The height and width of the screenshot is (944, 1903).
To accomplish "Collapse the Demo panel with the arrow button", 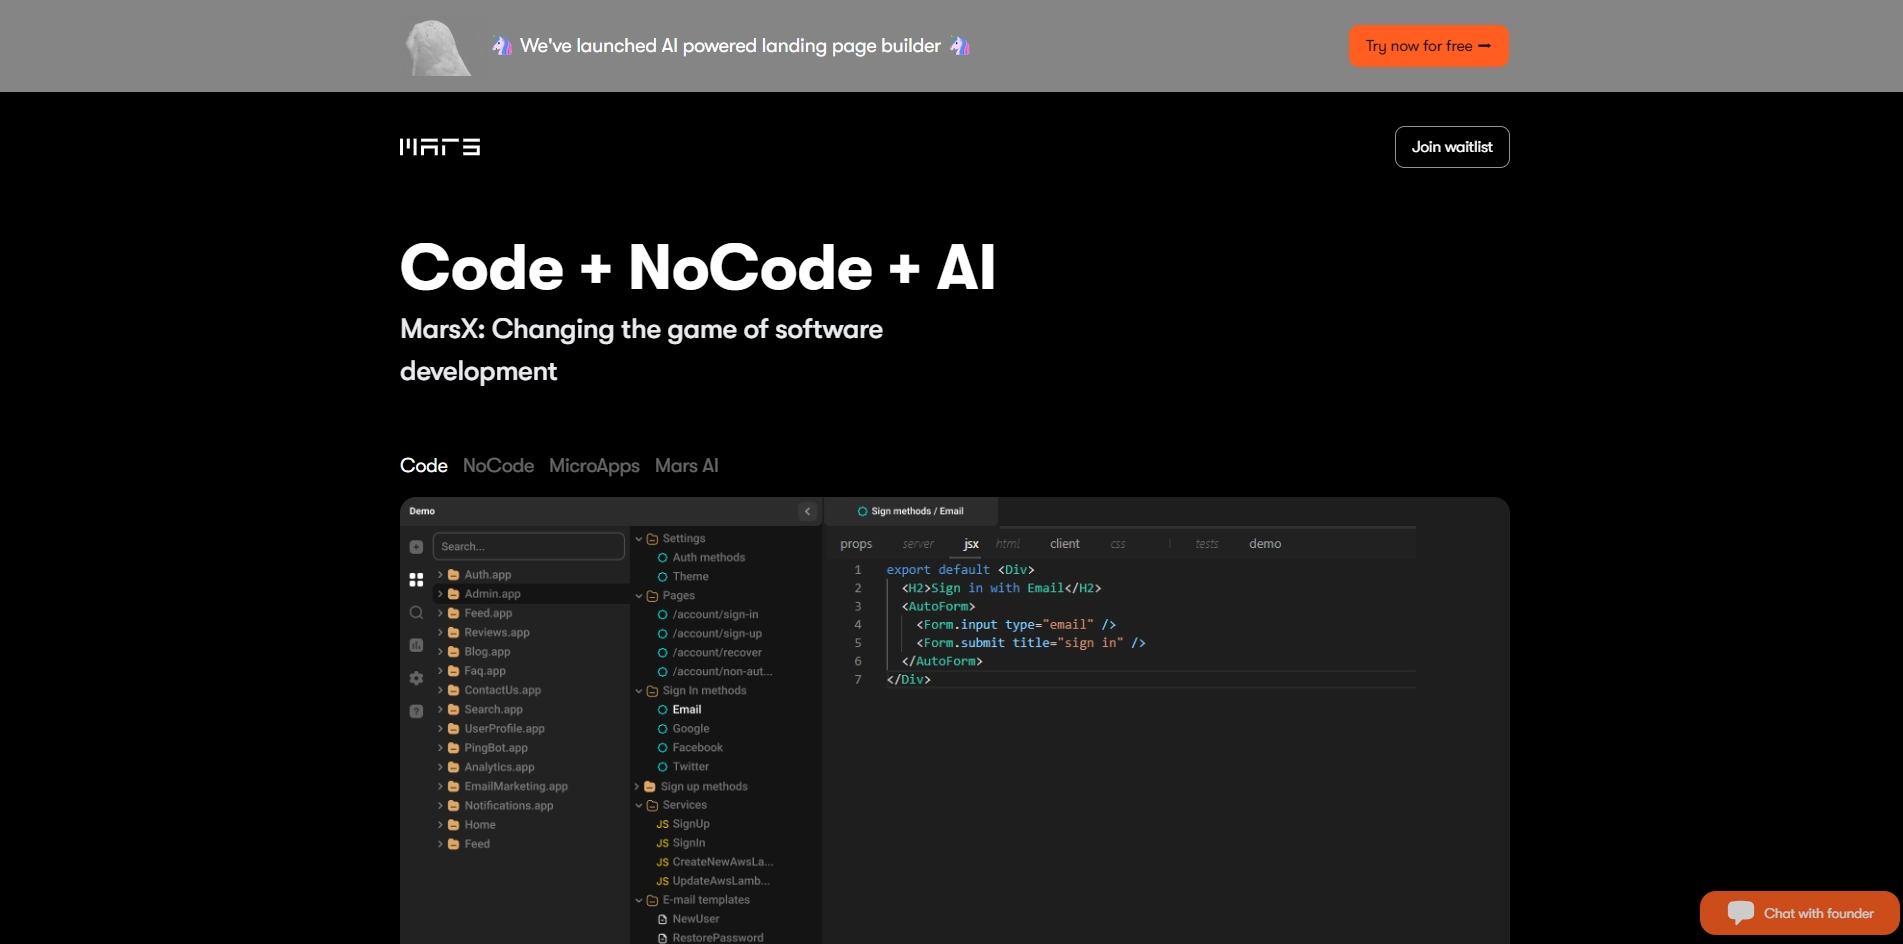I will point(808,511).
